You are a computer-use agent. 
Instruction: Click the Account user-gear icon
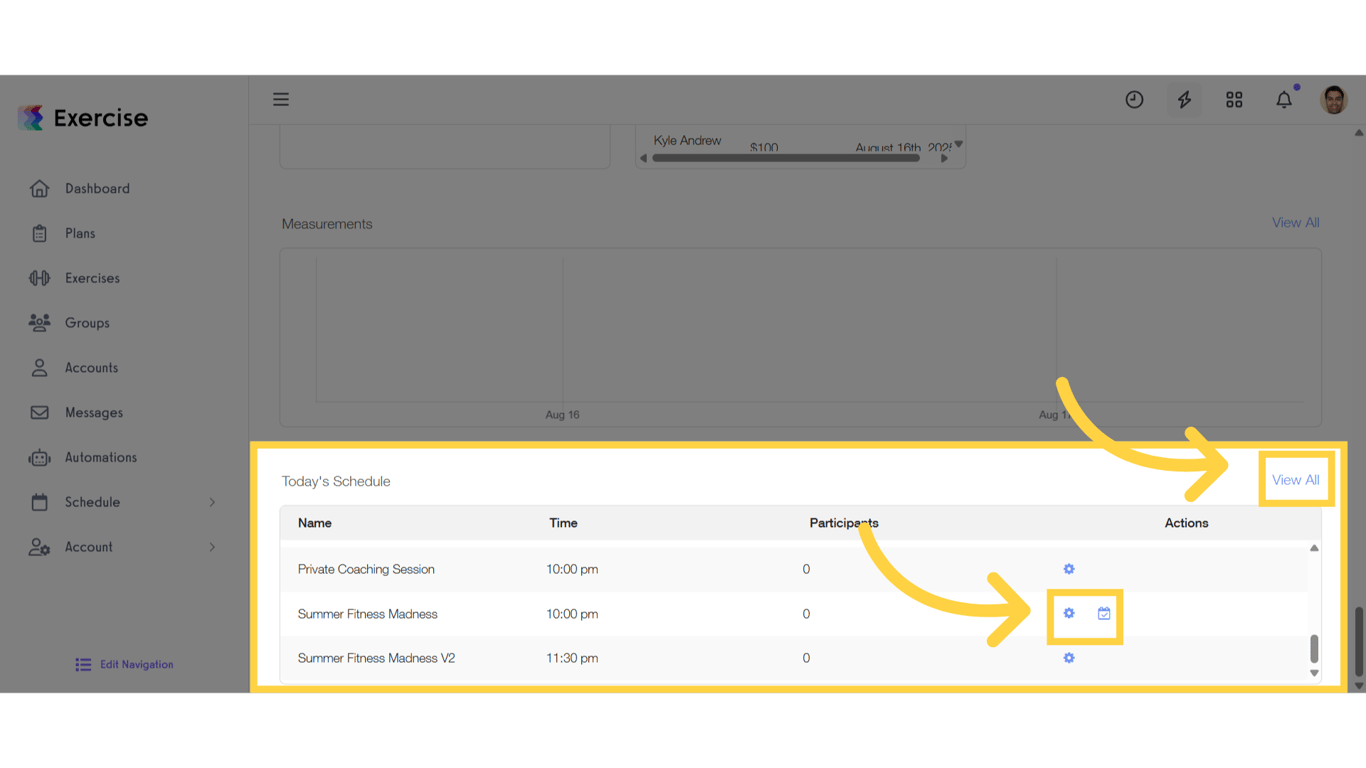point(39,547)
